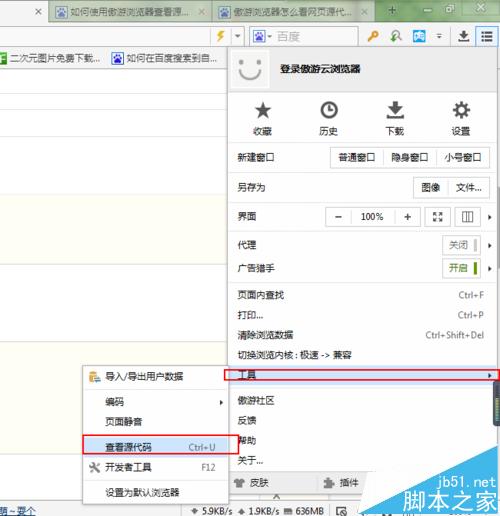Click the 百度 search input field

pos(315,36)
